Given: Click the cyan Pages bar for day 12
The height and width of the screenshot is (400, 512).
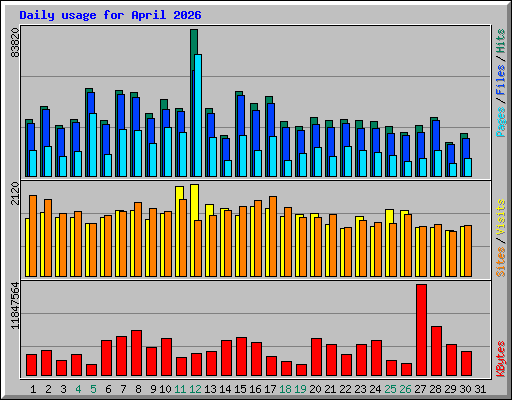Looking at the screenshot, I should [198, 115].
